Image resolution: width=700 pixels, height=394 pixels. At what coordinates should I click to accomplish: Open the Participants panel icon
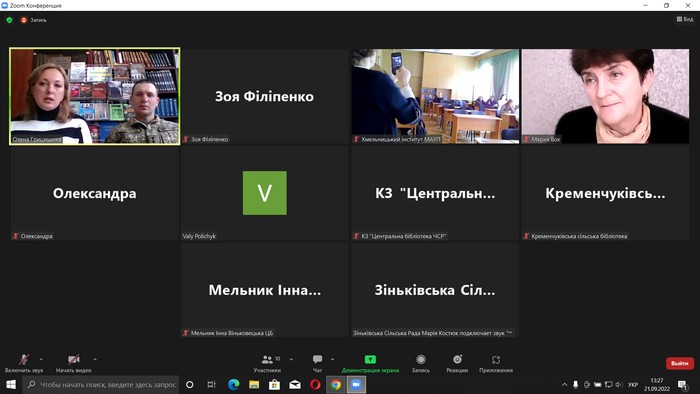click(267, 359)
